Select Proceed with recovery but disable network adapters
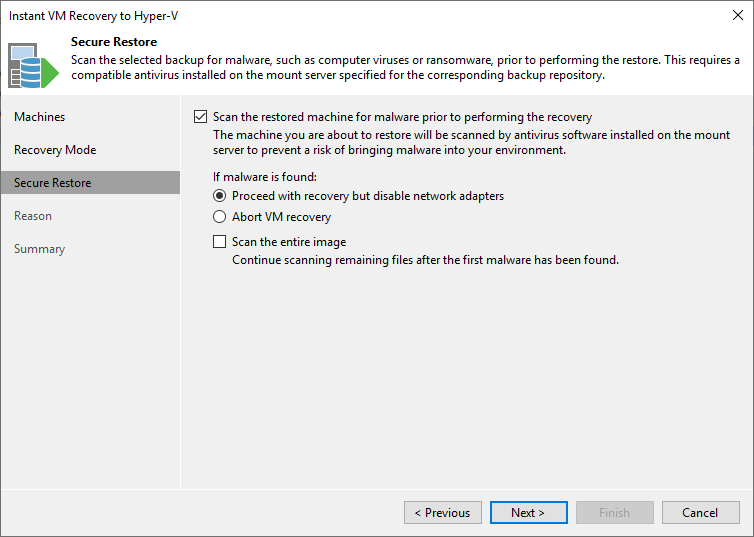754x537 pixels. [219, 196]
